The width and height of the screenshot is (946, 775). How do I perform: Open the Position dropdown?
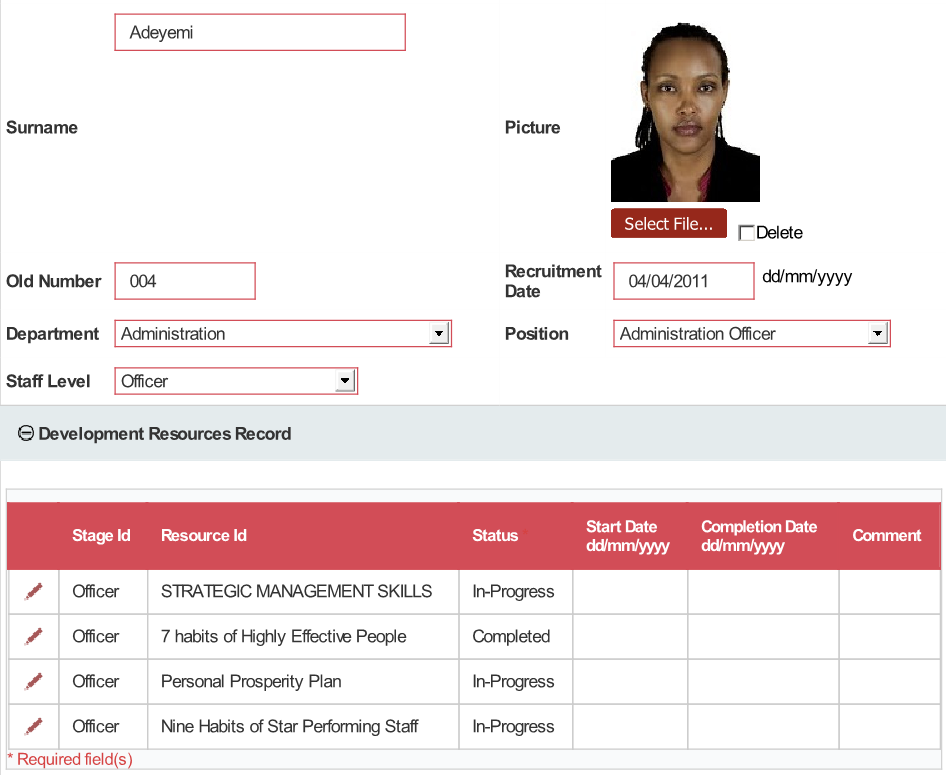coord(877,334)
